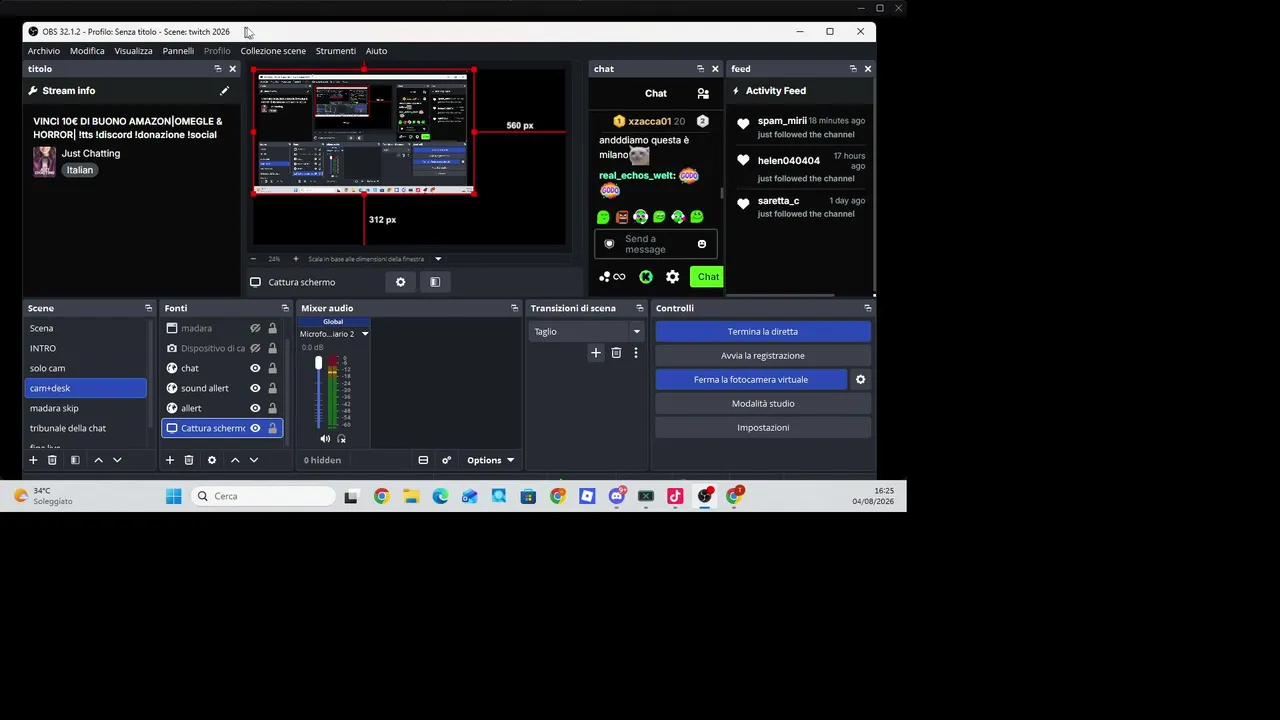Show the hidden madara source
Viewport: 1280px width, 720px height.
pos(255,328)
